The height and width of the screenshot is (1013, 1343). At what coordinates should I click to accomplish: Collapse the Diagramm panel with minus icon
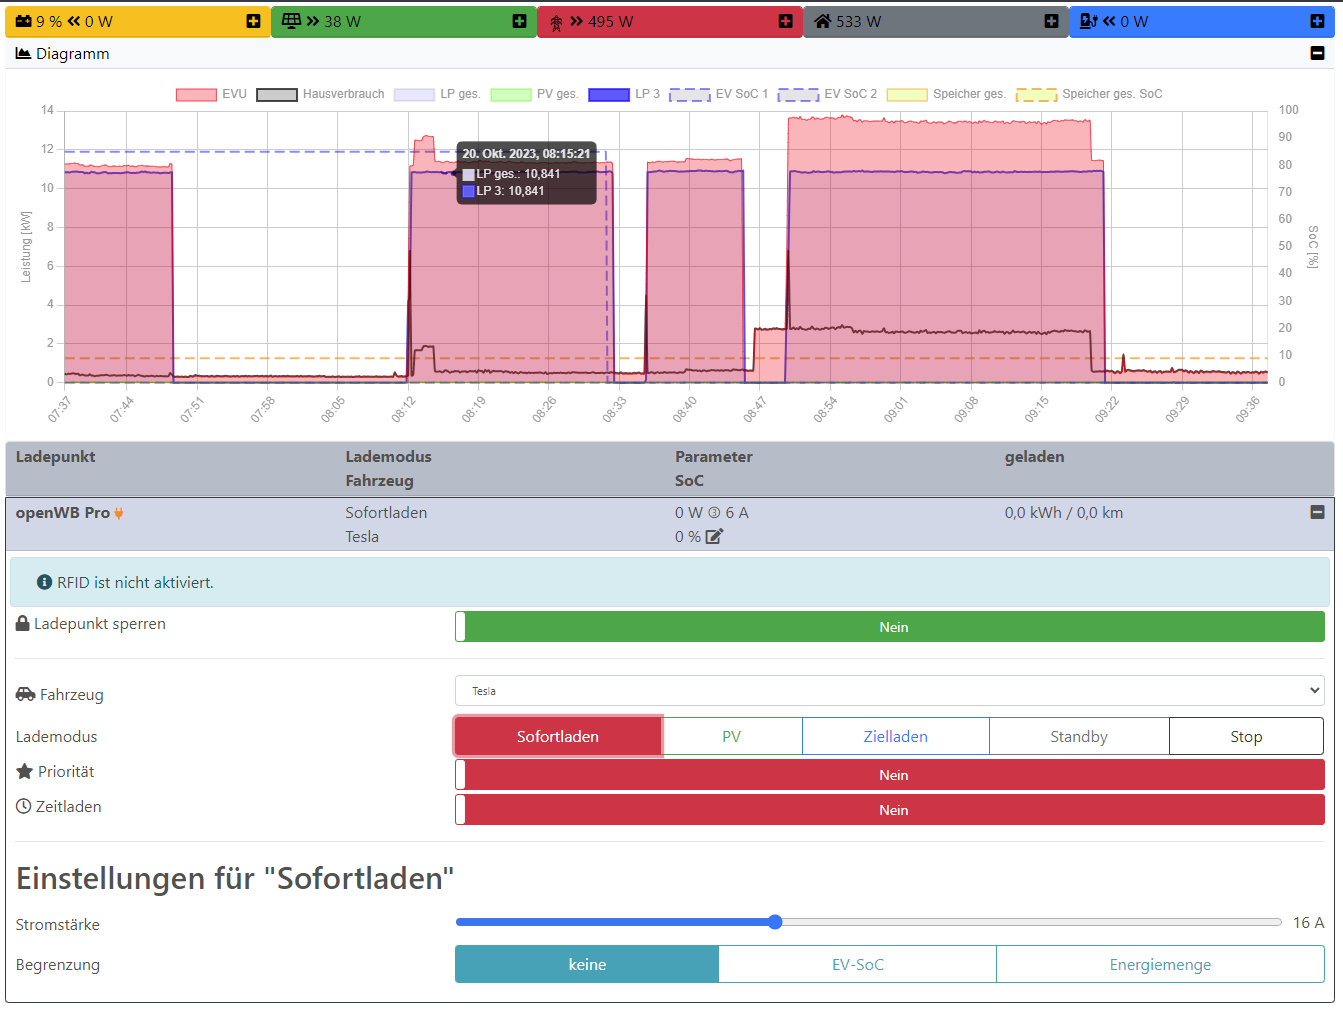click(x=1317, y=53)
